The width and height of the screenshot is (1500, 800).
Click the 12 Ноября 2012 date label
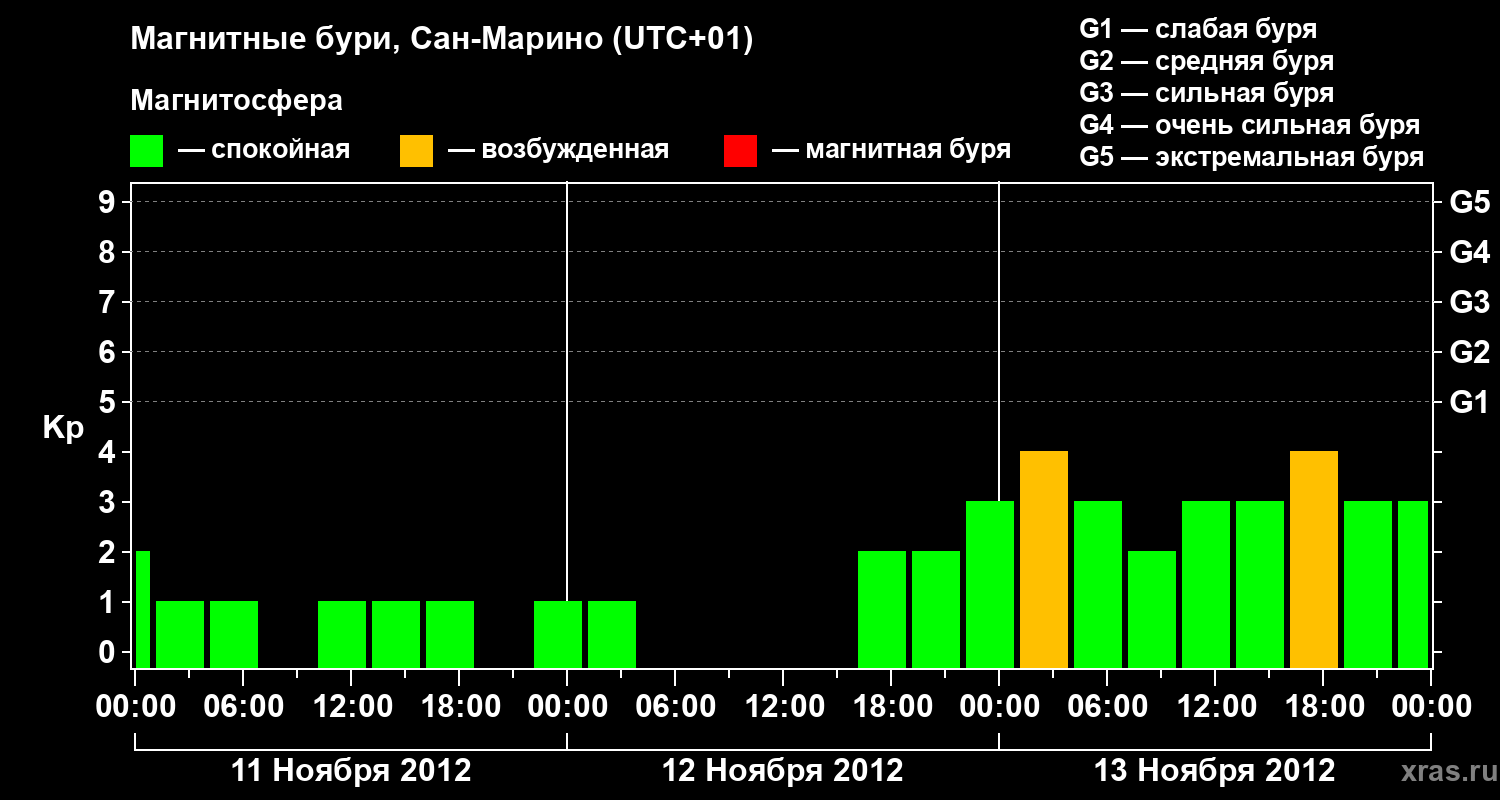[783, 771]
